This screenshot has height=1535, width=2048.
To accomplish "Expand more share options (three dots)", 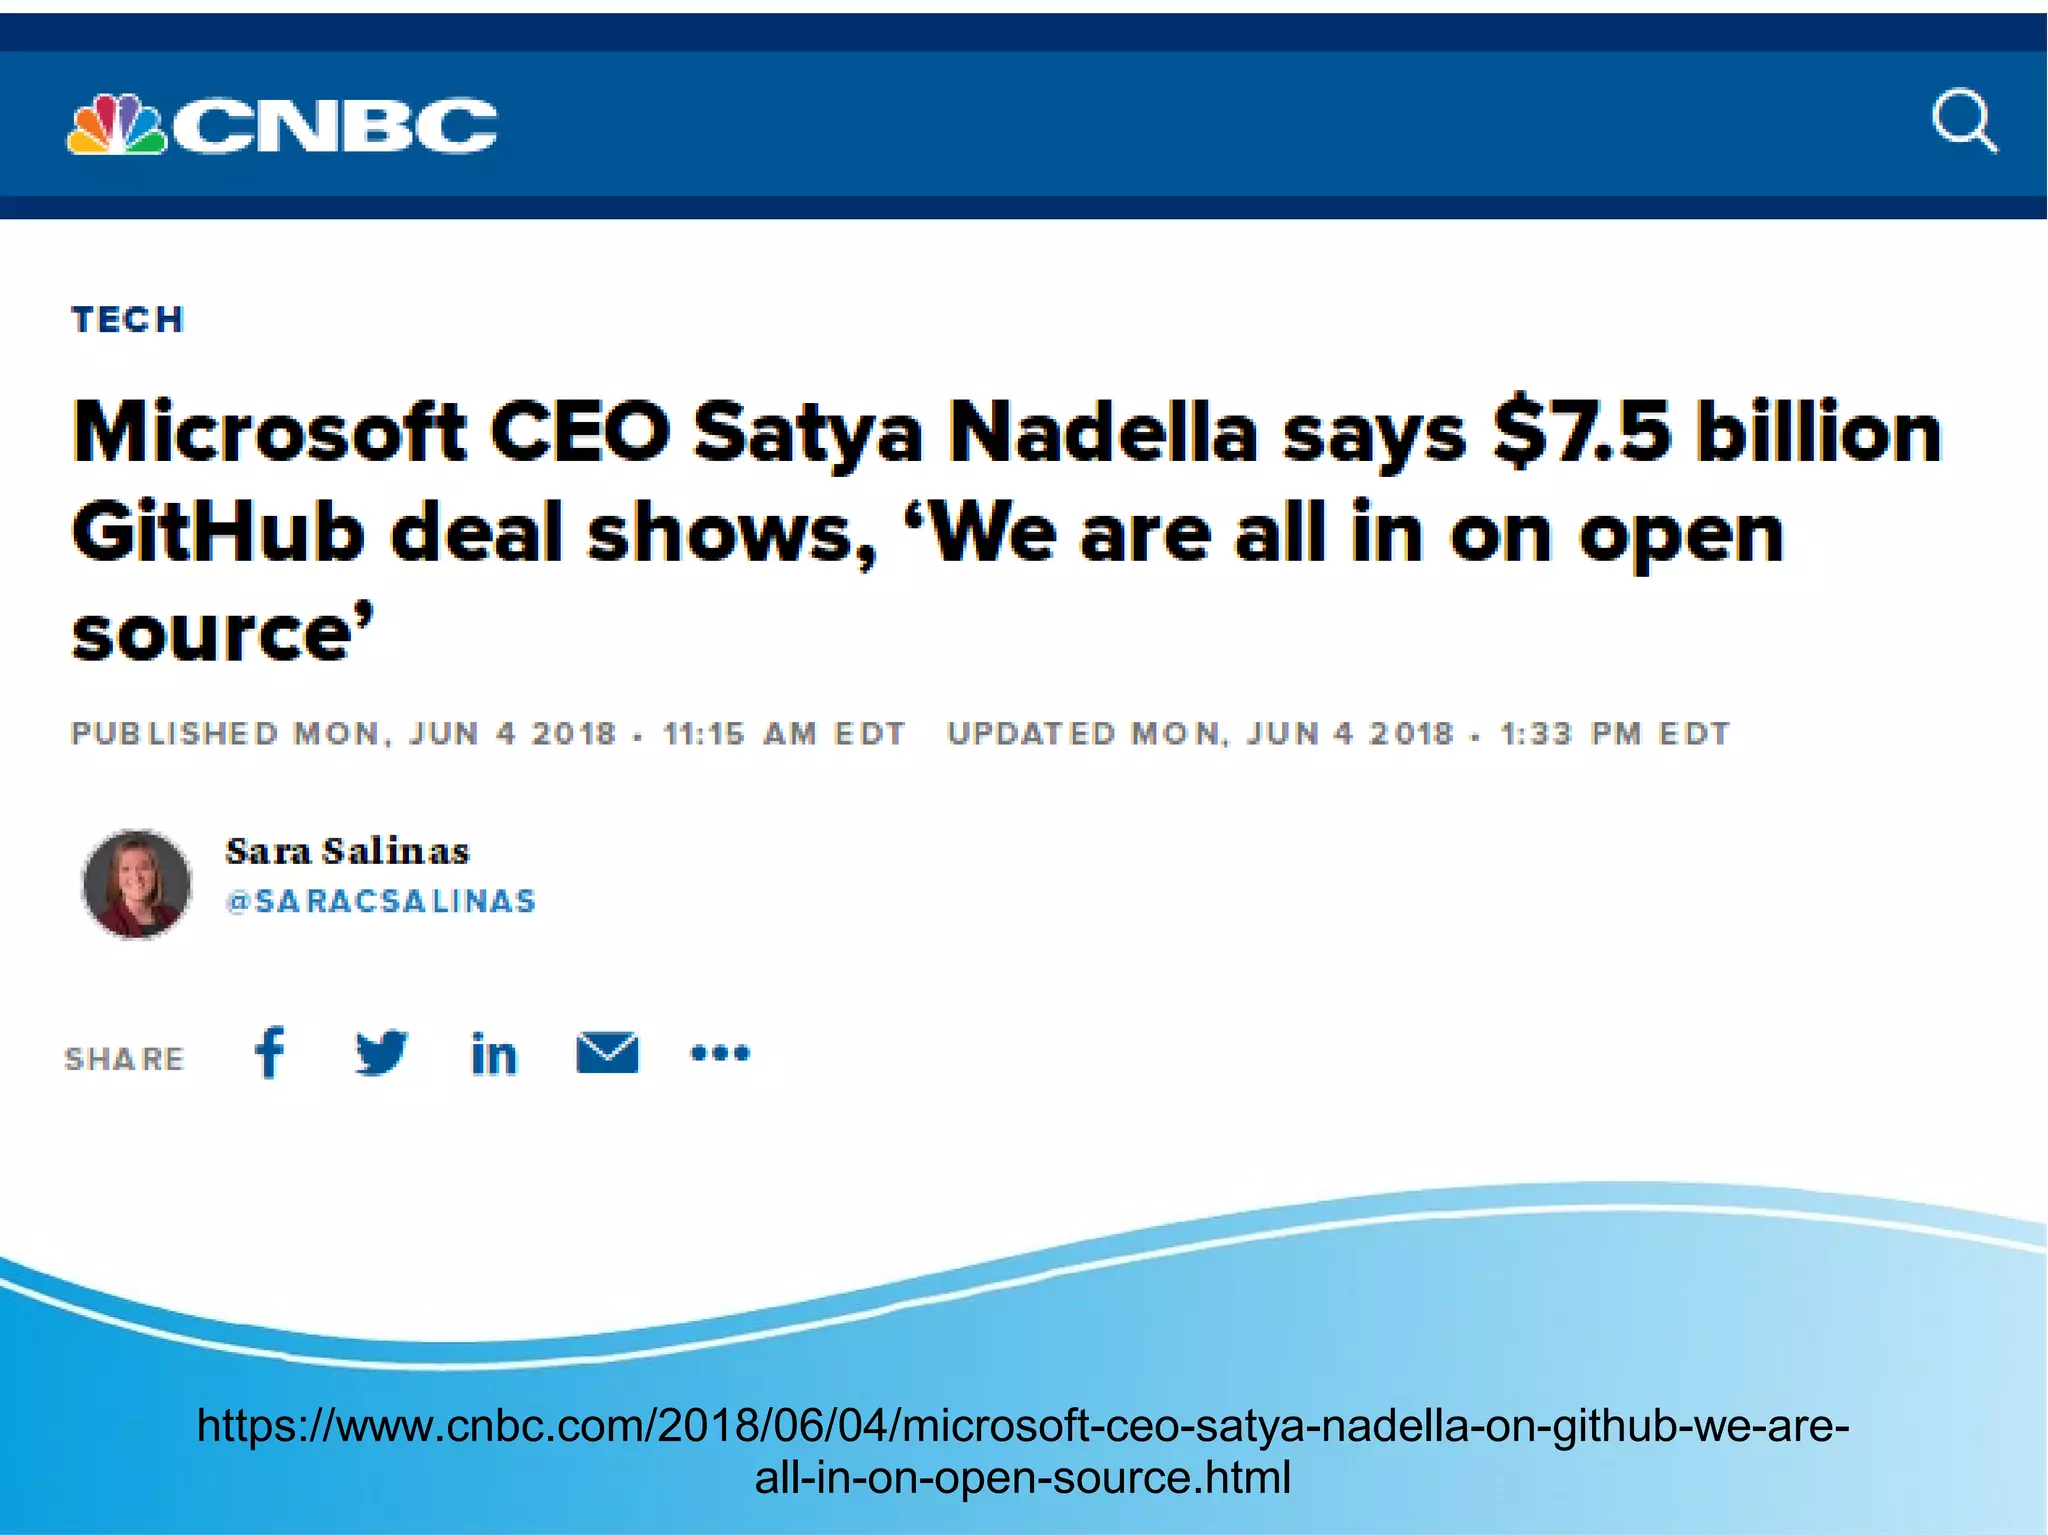I will pyautogui.click(x=720, y=1053).
